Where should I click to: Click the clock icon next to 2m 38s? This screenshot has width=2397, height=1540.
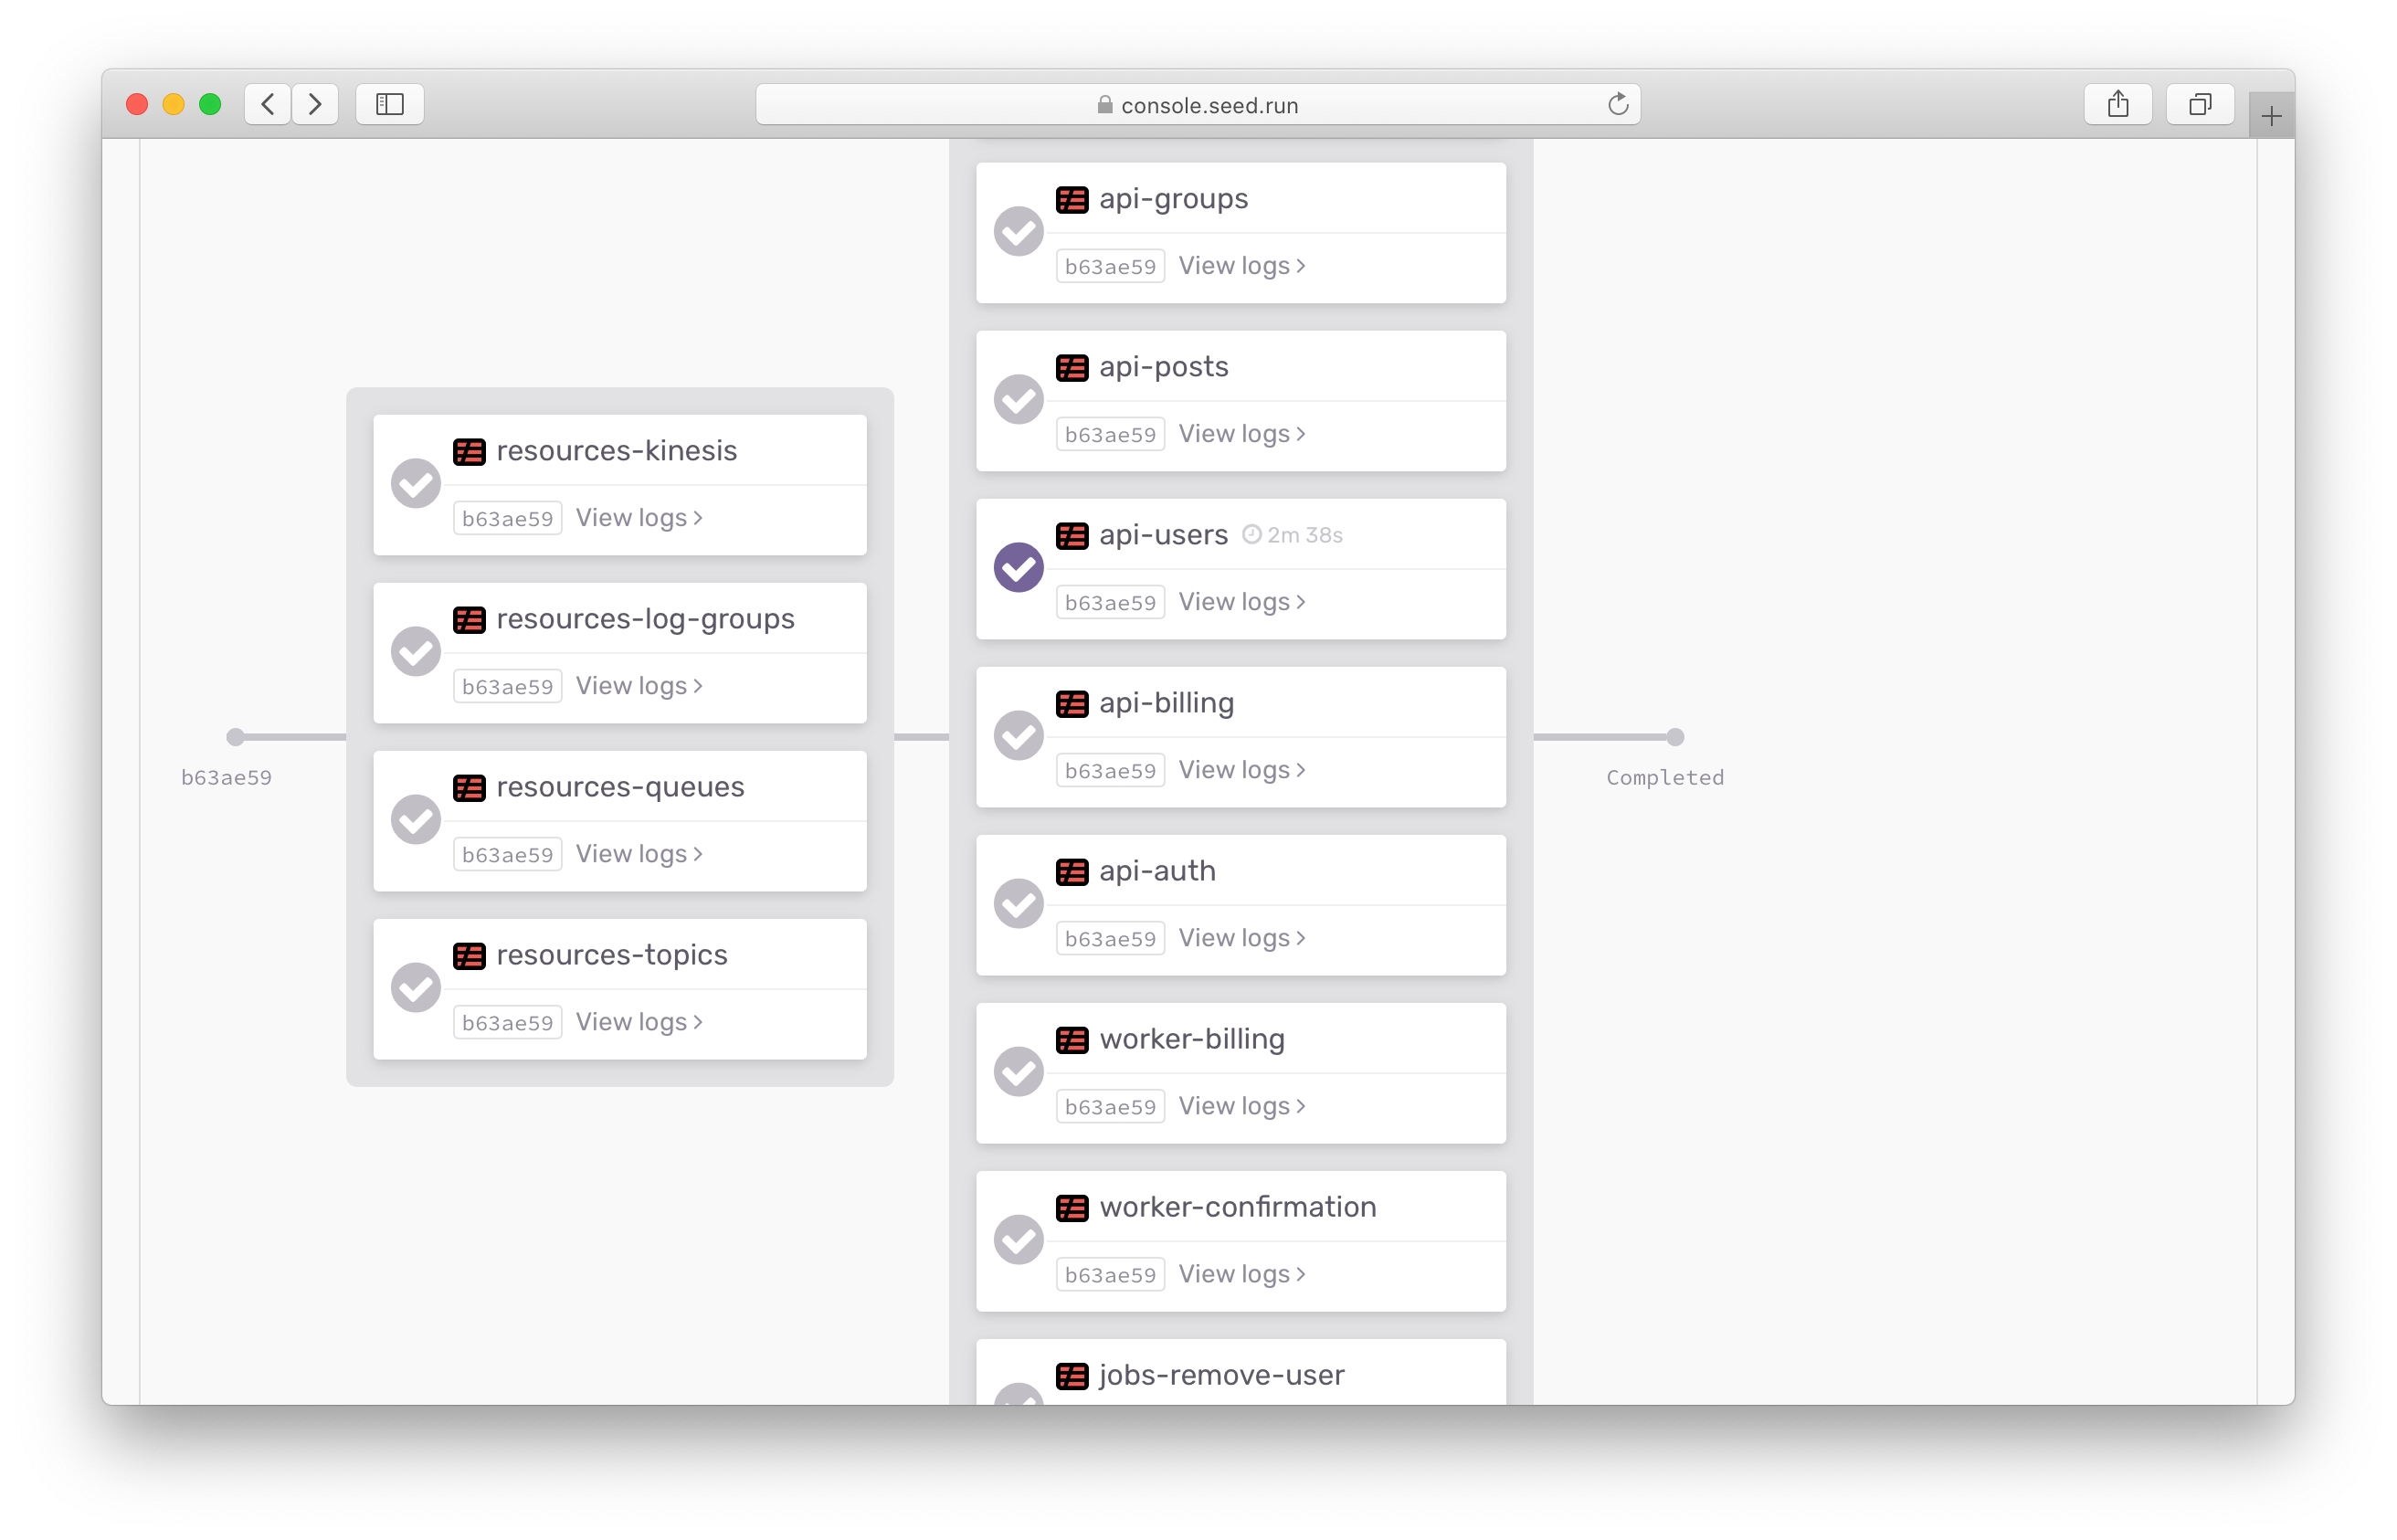click(1251, 535)
